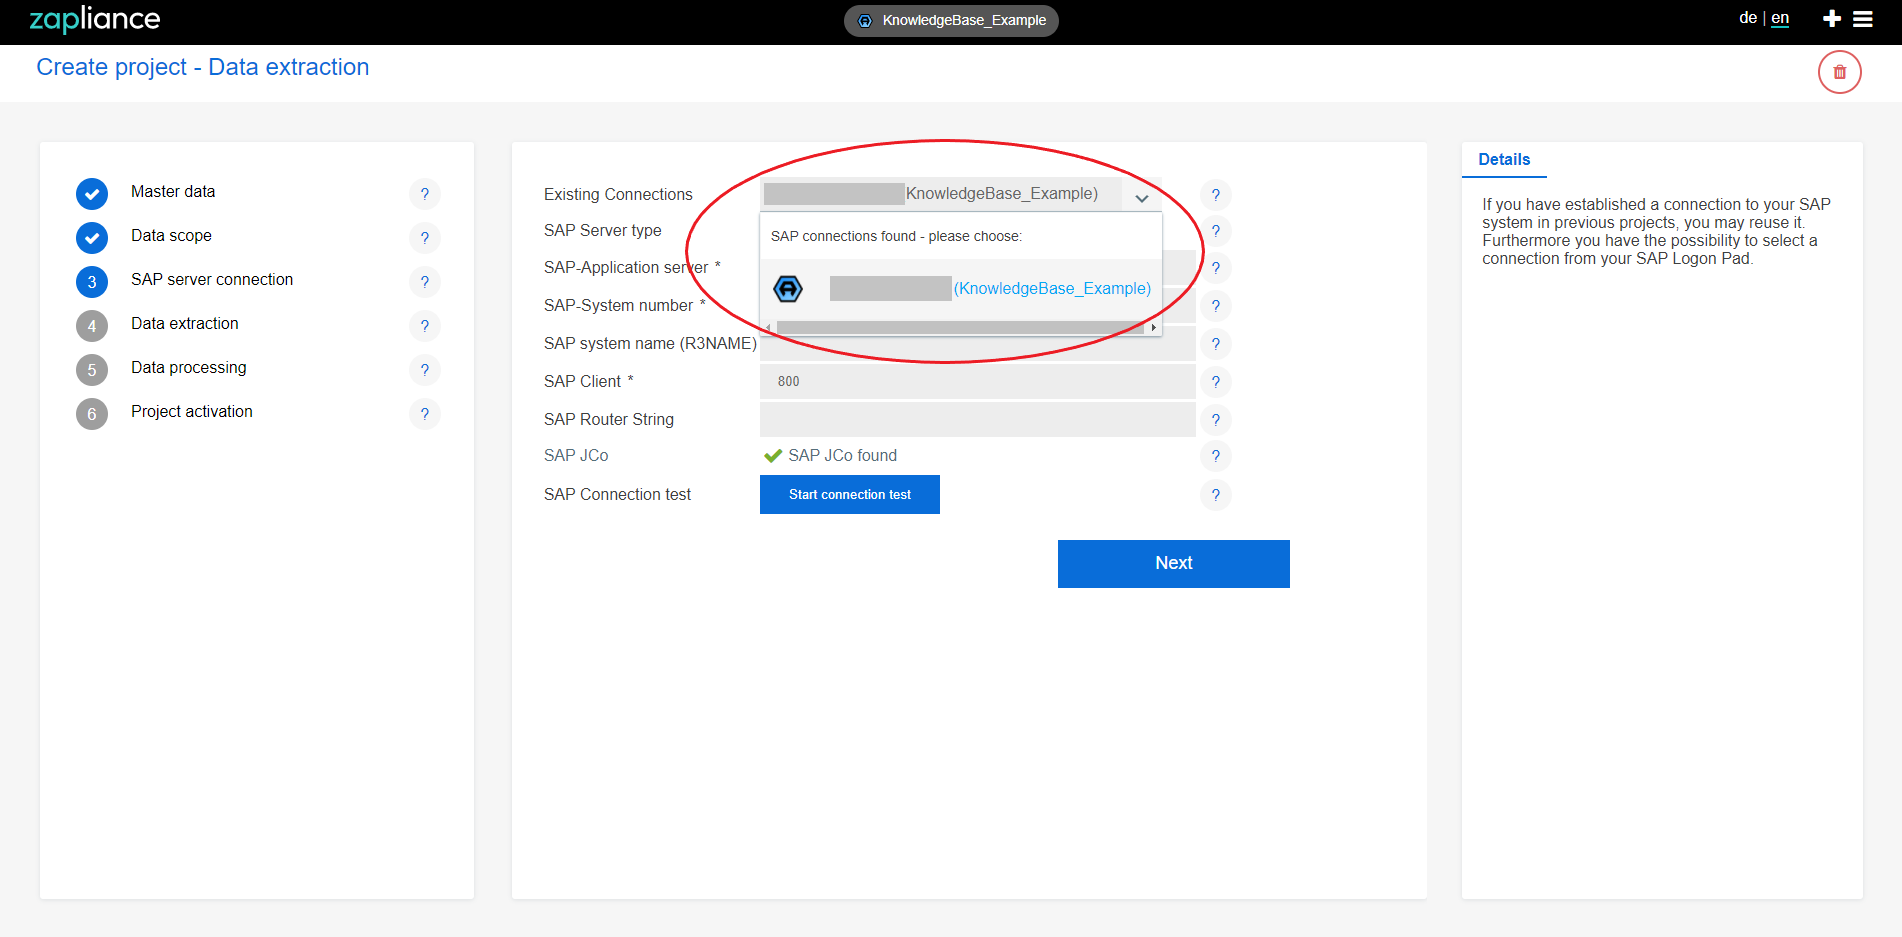The image size is (1902, 937).
Task: Show help for Existing Connections field
Action: [1216, 195]
